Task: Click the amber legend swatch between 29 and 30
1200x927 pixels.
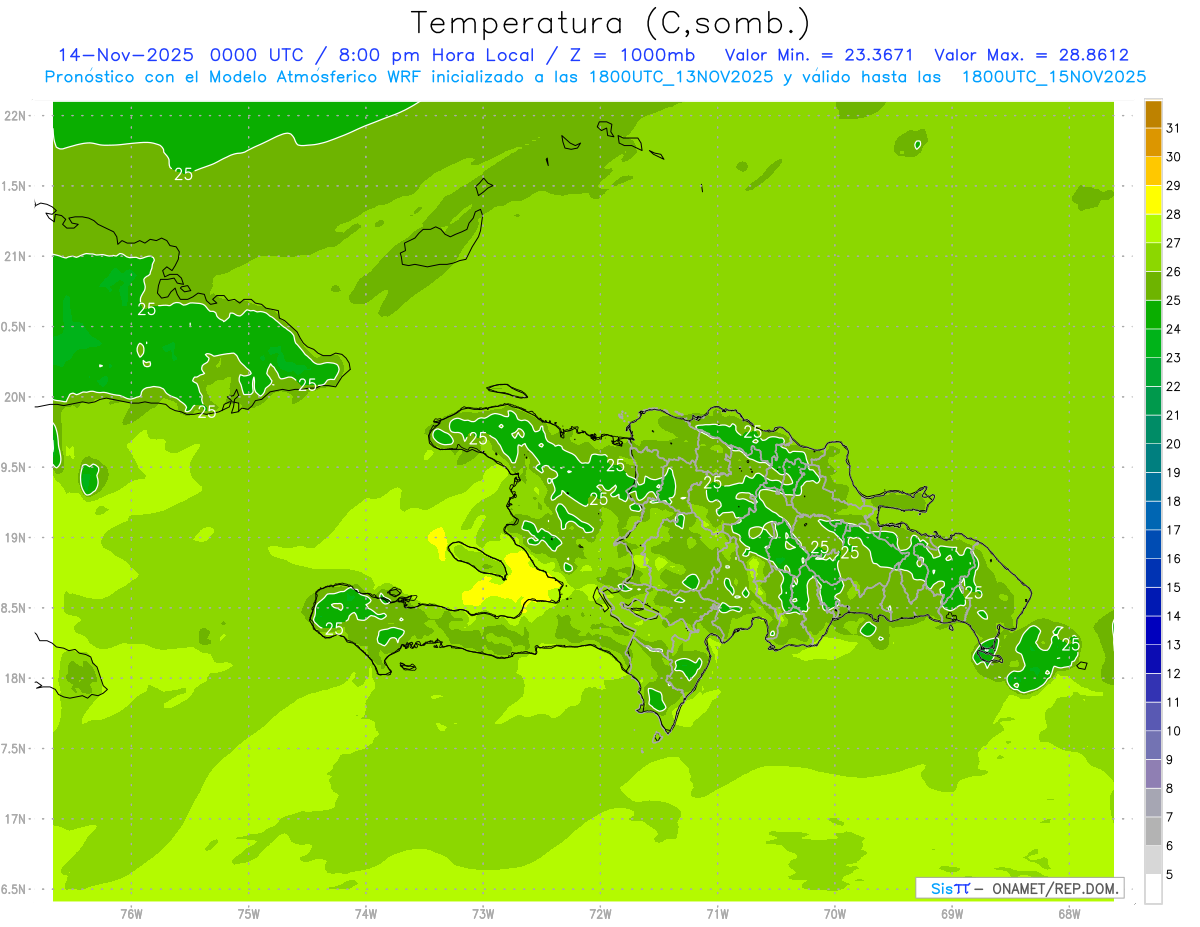Action: pyautogui.click(x=1153, y=172)
